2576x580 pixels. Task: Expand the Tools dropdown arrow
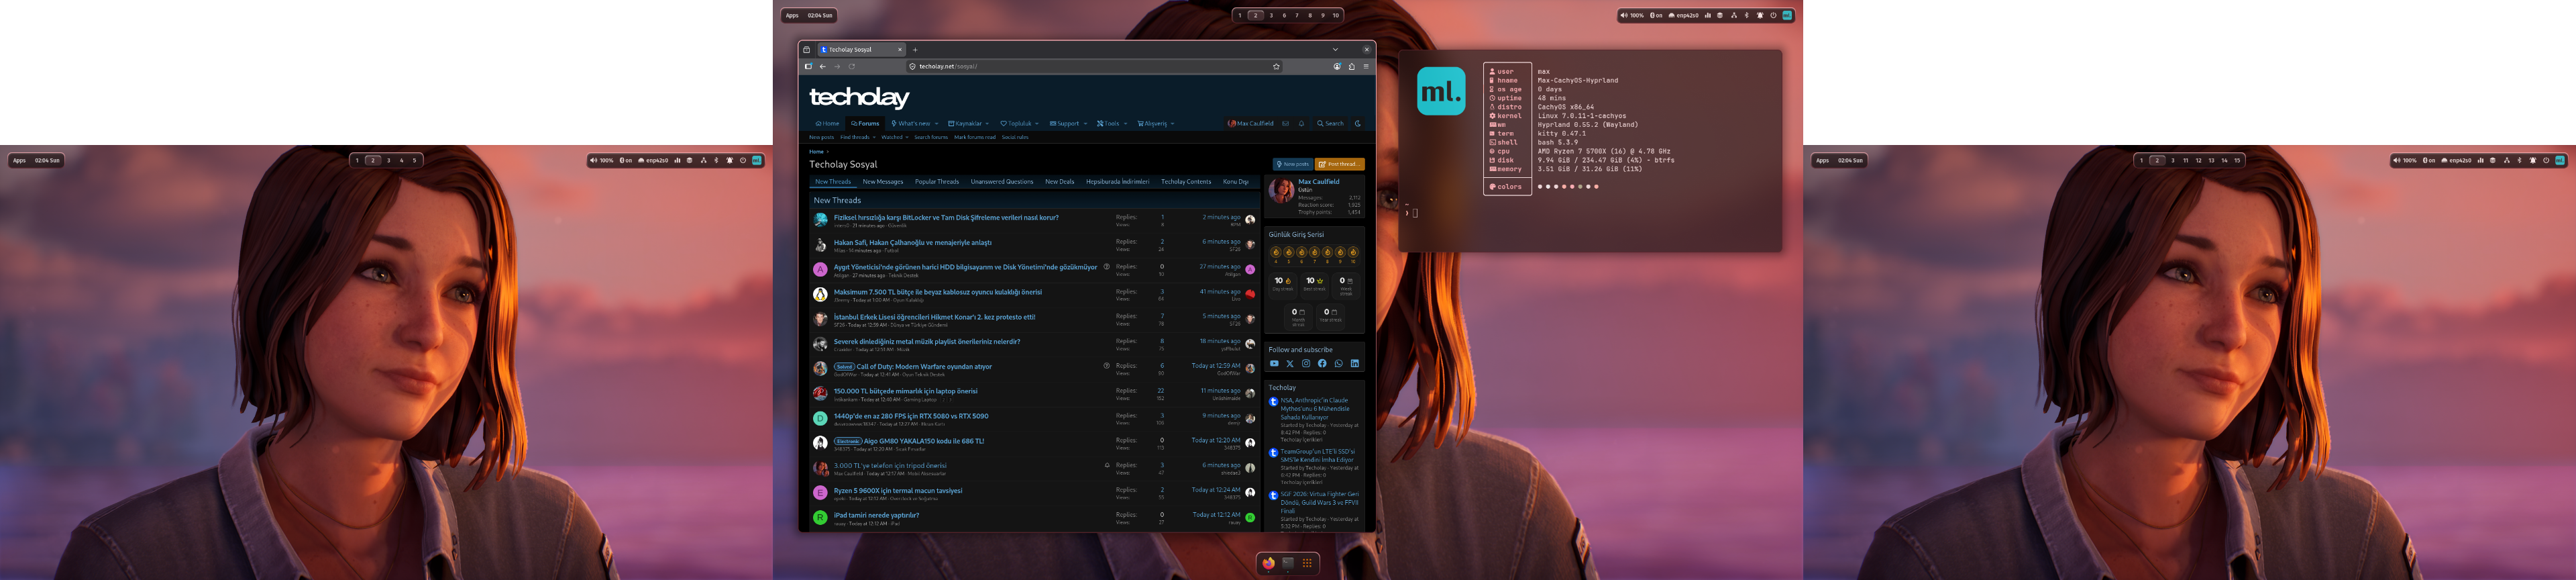(x=1125, y=124)
